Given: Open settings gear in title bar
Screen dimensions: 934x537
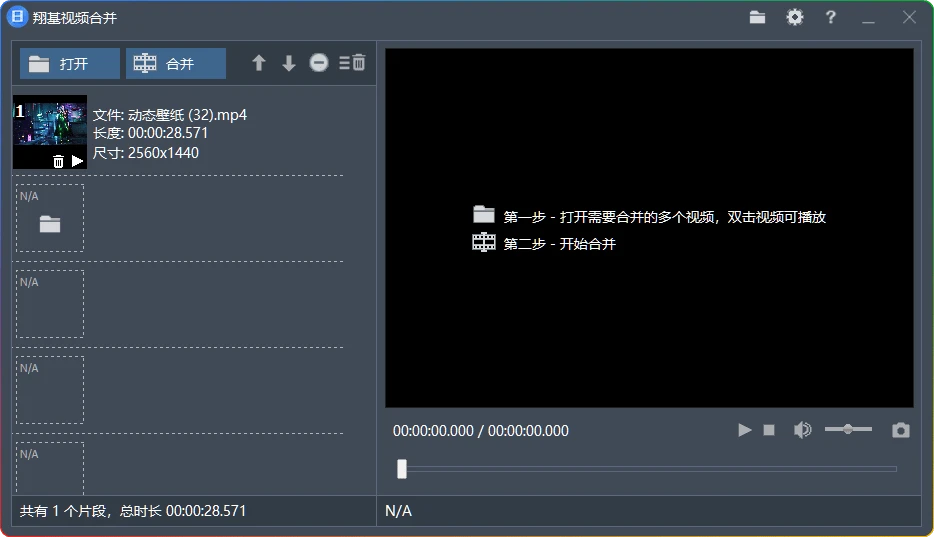Looking at the screenshot, I should [x=795, y=17].
